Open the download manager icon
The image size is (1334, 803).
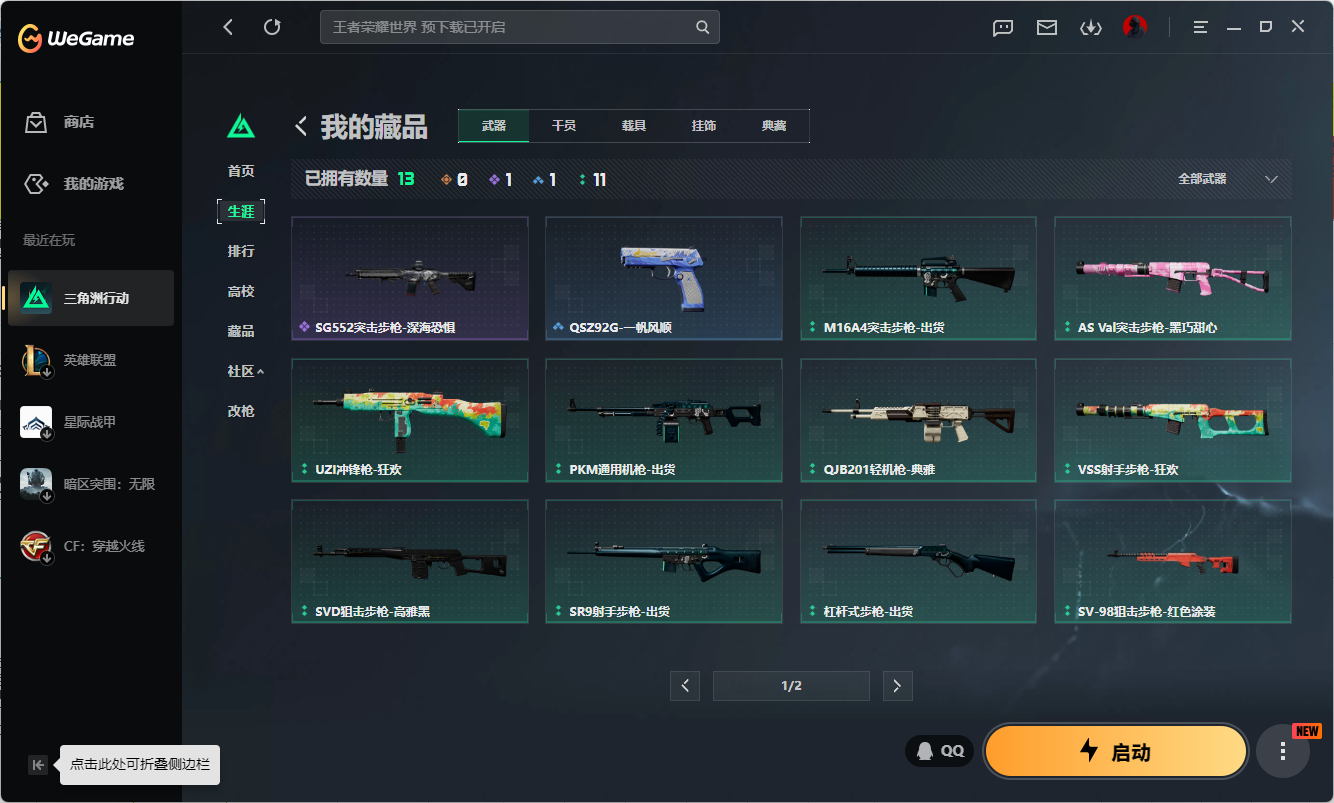point(1090,27)
